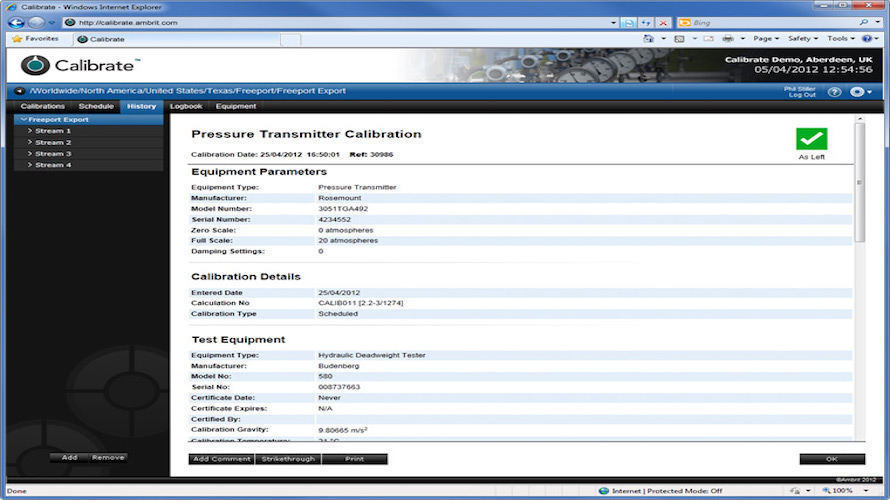Viewport: 890px width, 500px height.
Task: Switch to the Equipment tab
Action: tap(236, 106)
